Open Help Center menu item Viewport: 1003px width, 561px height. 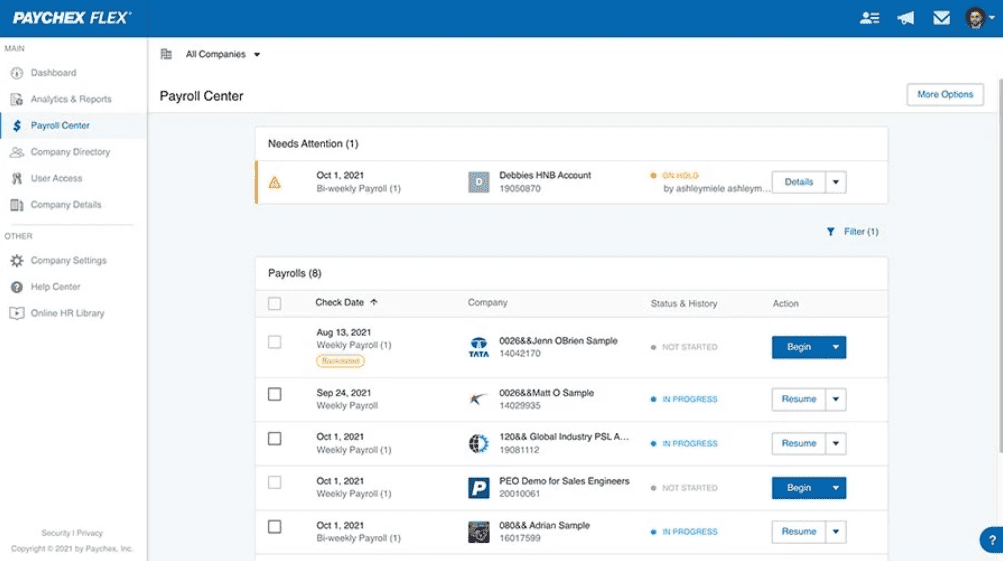[56, 287]
